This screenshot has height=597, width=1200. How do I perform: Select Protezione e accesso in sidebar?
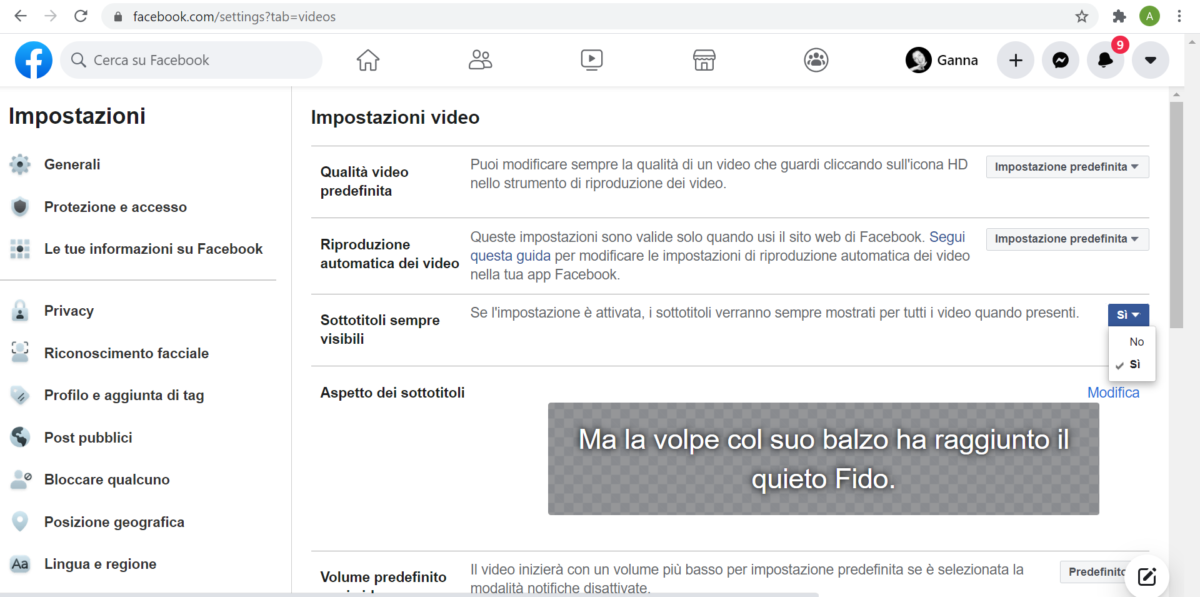[115, 207]
